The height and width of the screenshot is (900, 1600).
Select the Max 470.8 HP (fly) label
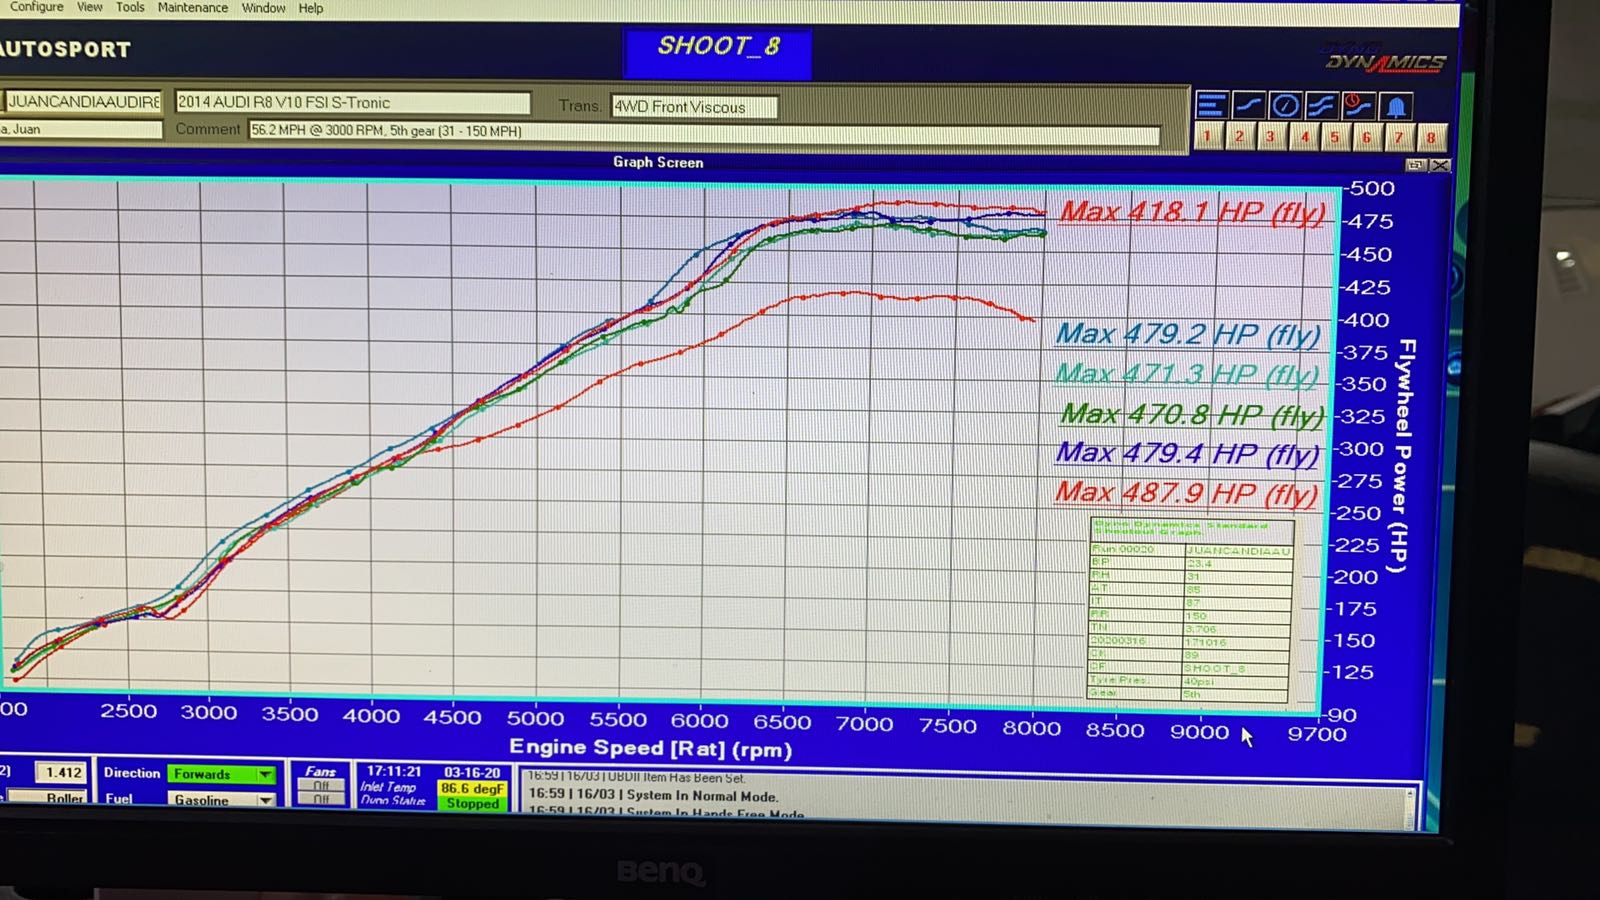pos(1192,414)
